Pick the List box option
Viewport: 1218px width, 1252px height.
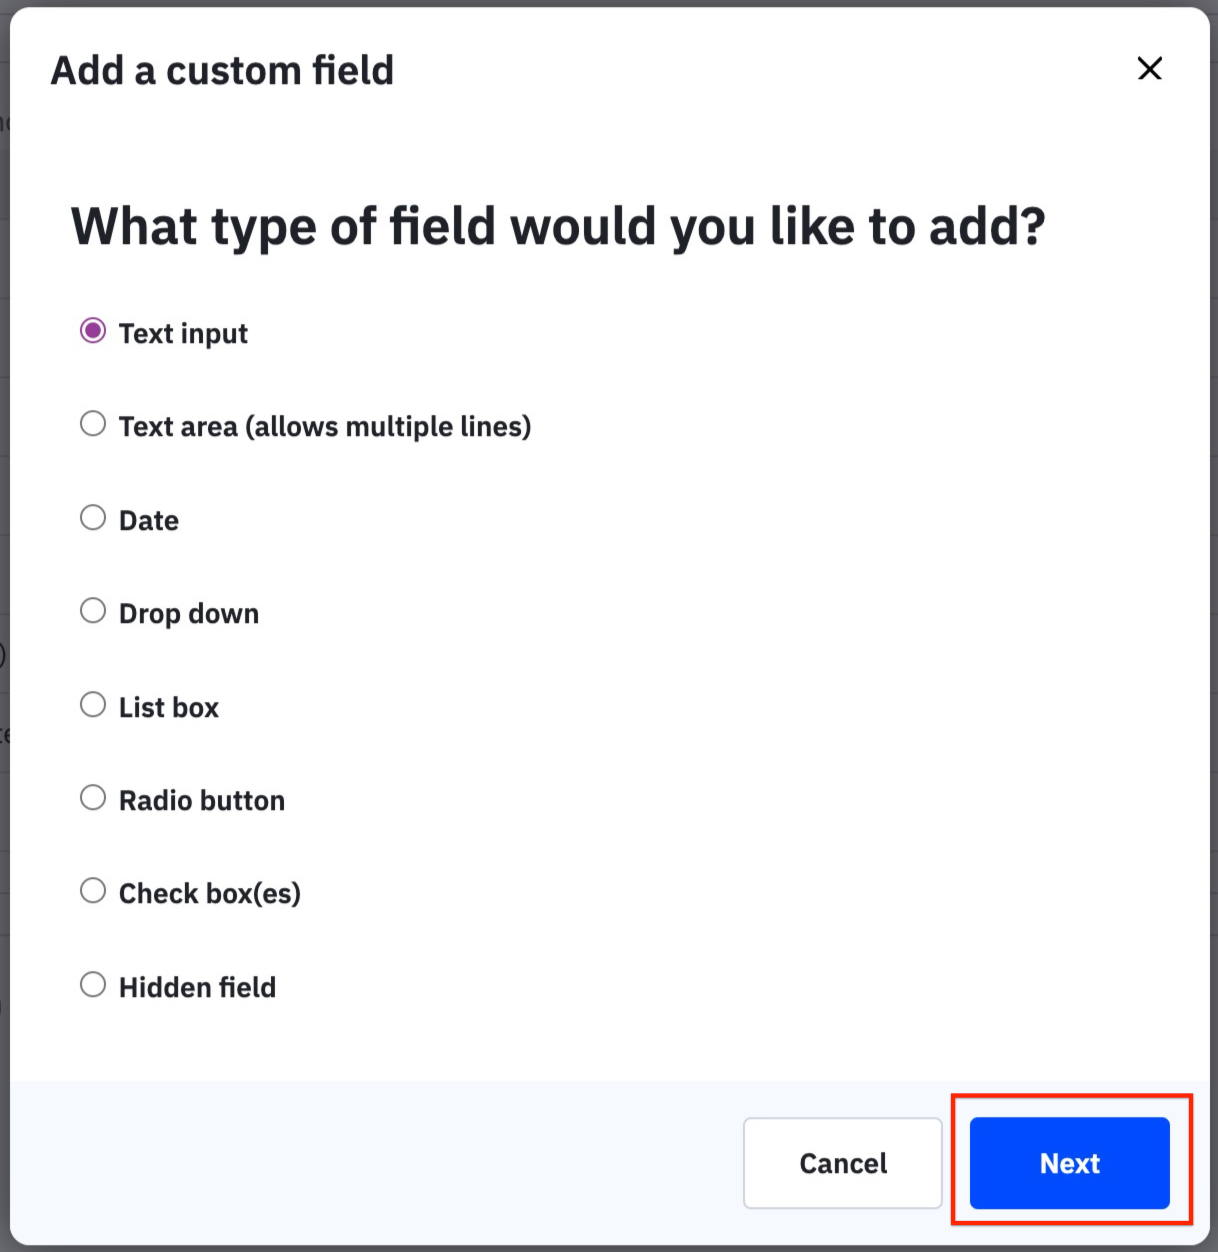pyautogui.click(x=93, y=704)
